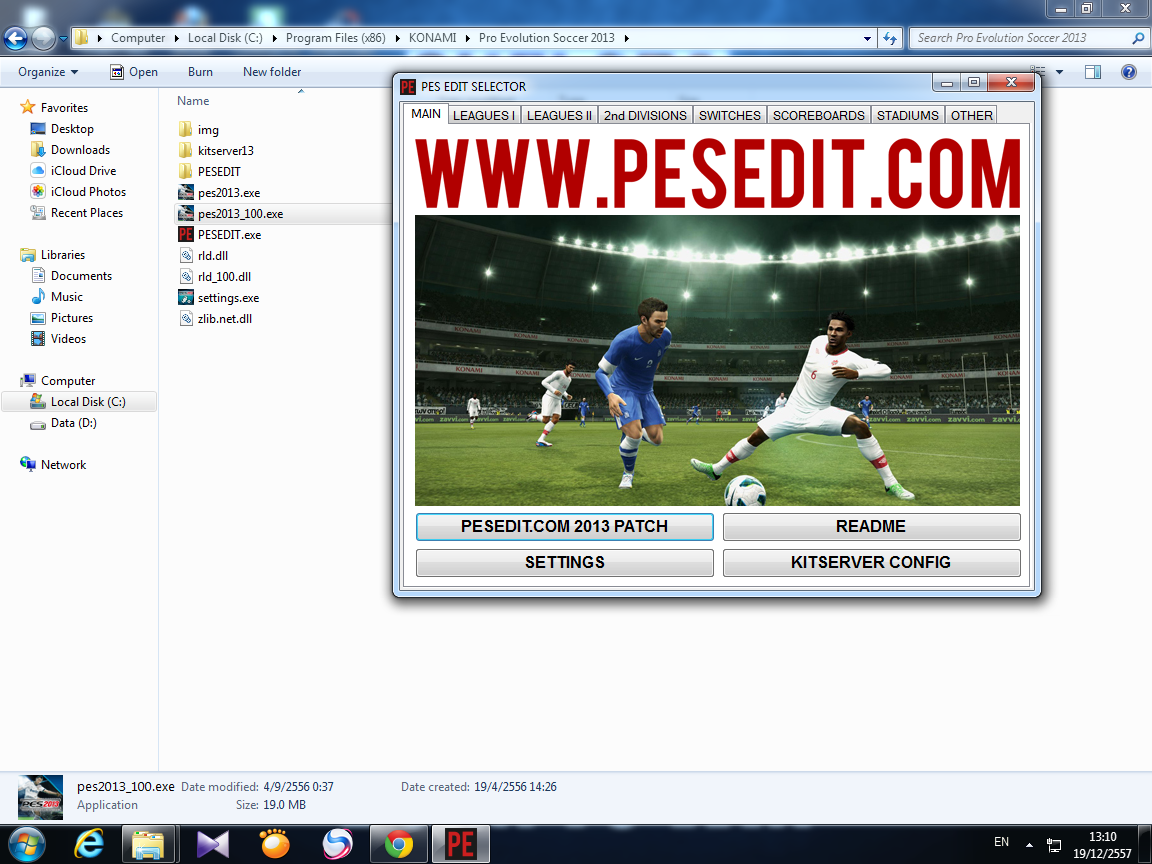Viewport: 1152px width, 864px height.
Task: Toggle the preview pane icon
Action: pyautogui.click(x=1092, y=72)
